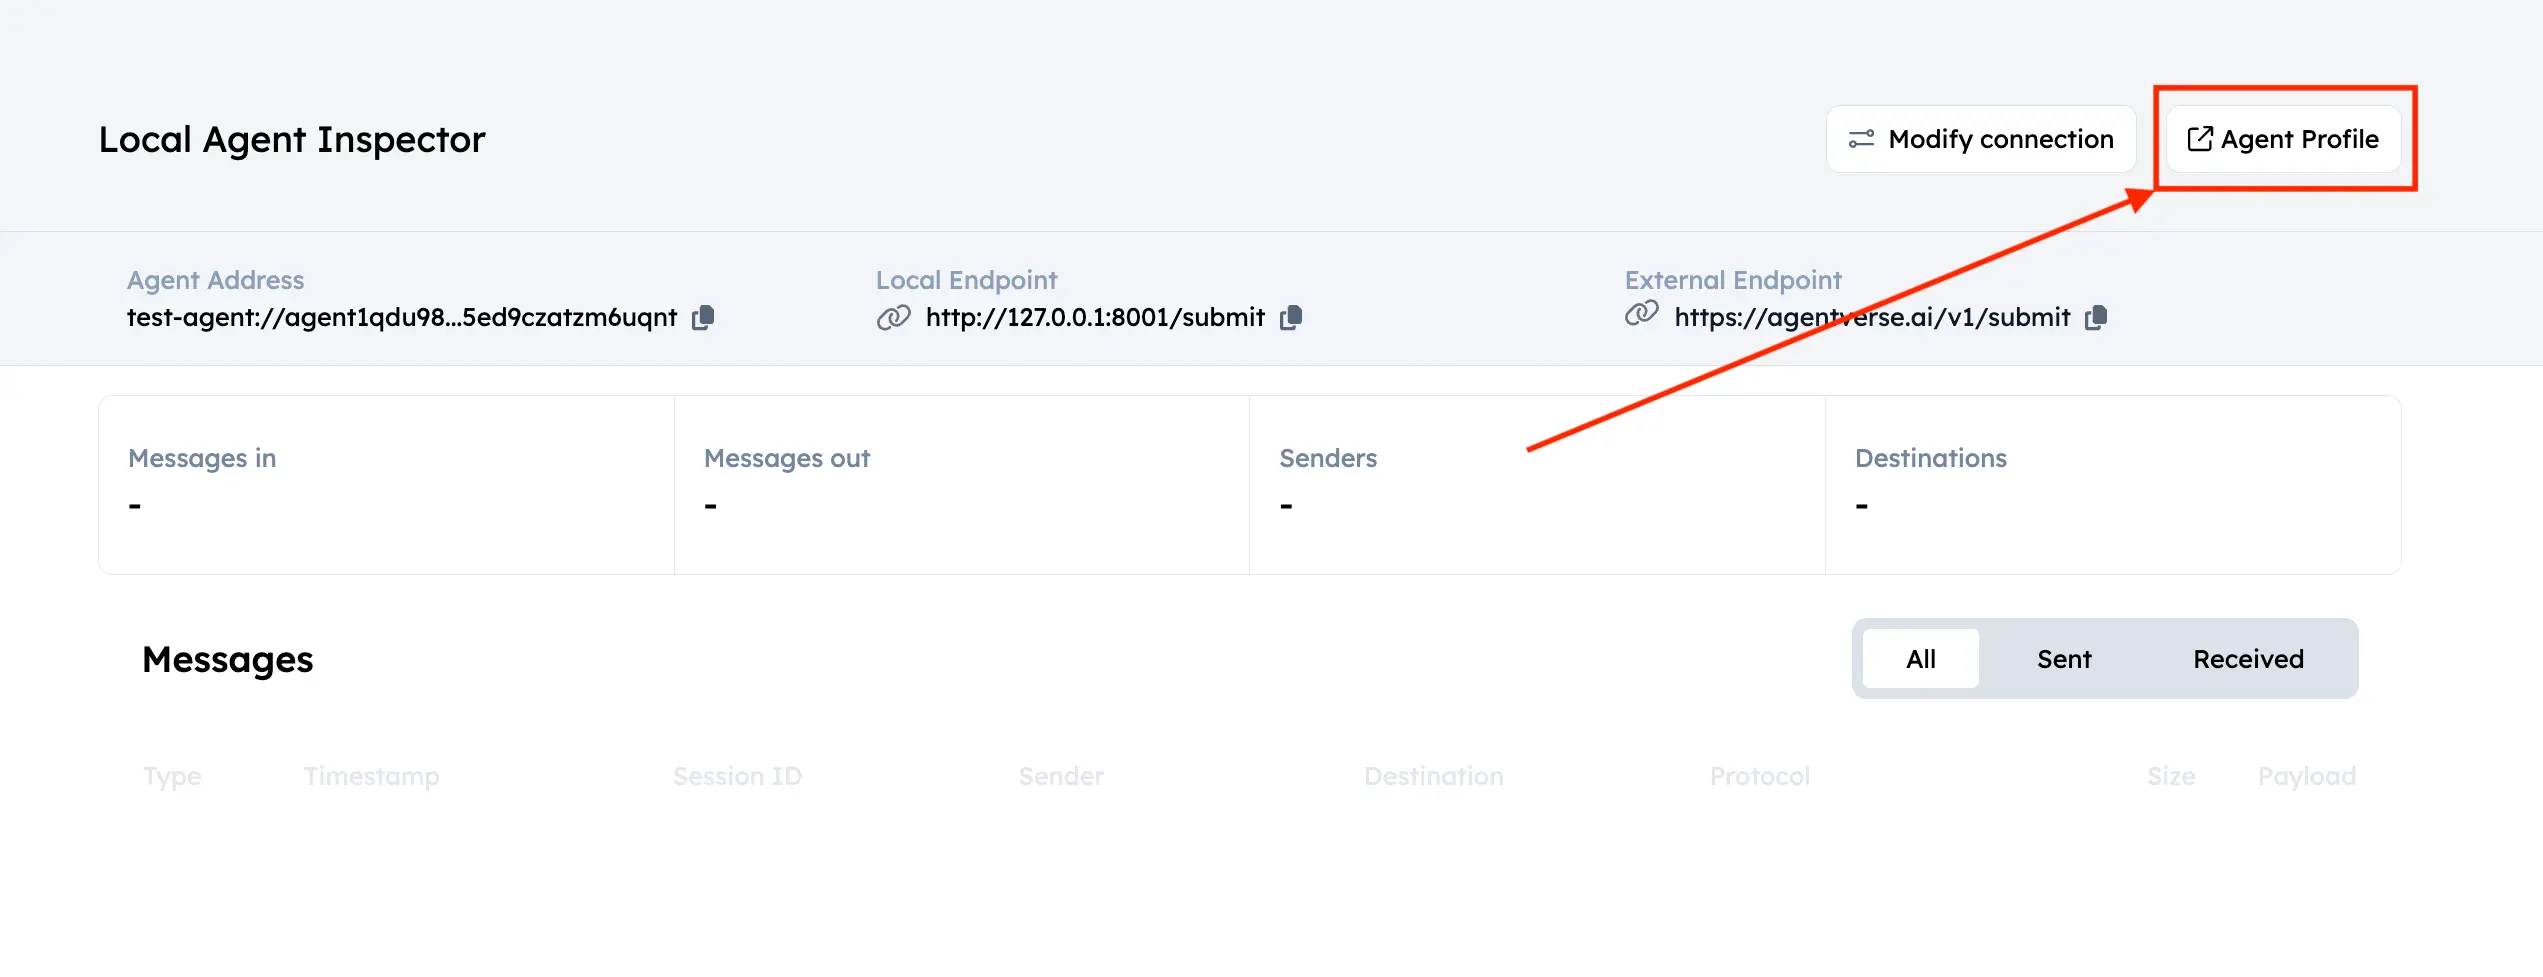The image size is (2543, 977).
Task: Click the Messages section heading
Action: [227, 659]
